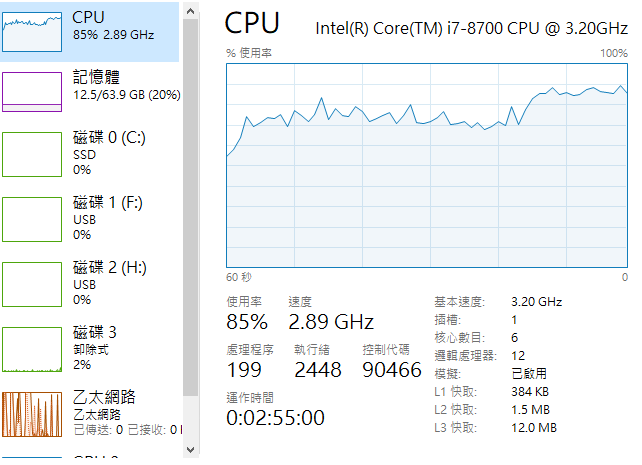Screen dimensions: 642x465
Task: Click the sidebar vertical scrollbar thumb
Action: 190,208
